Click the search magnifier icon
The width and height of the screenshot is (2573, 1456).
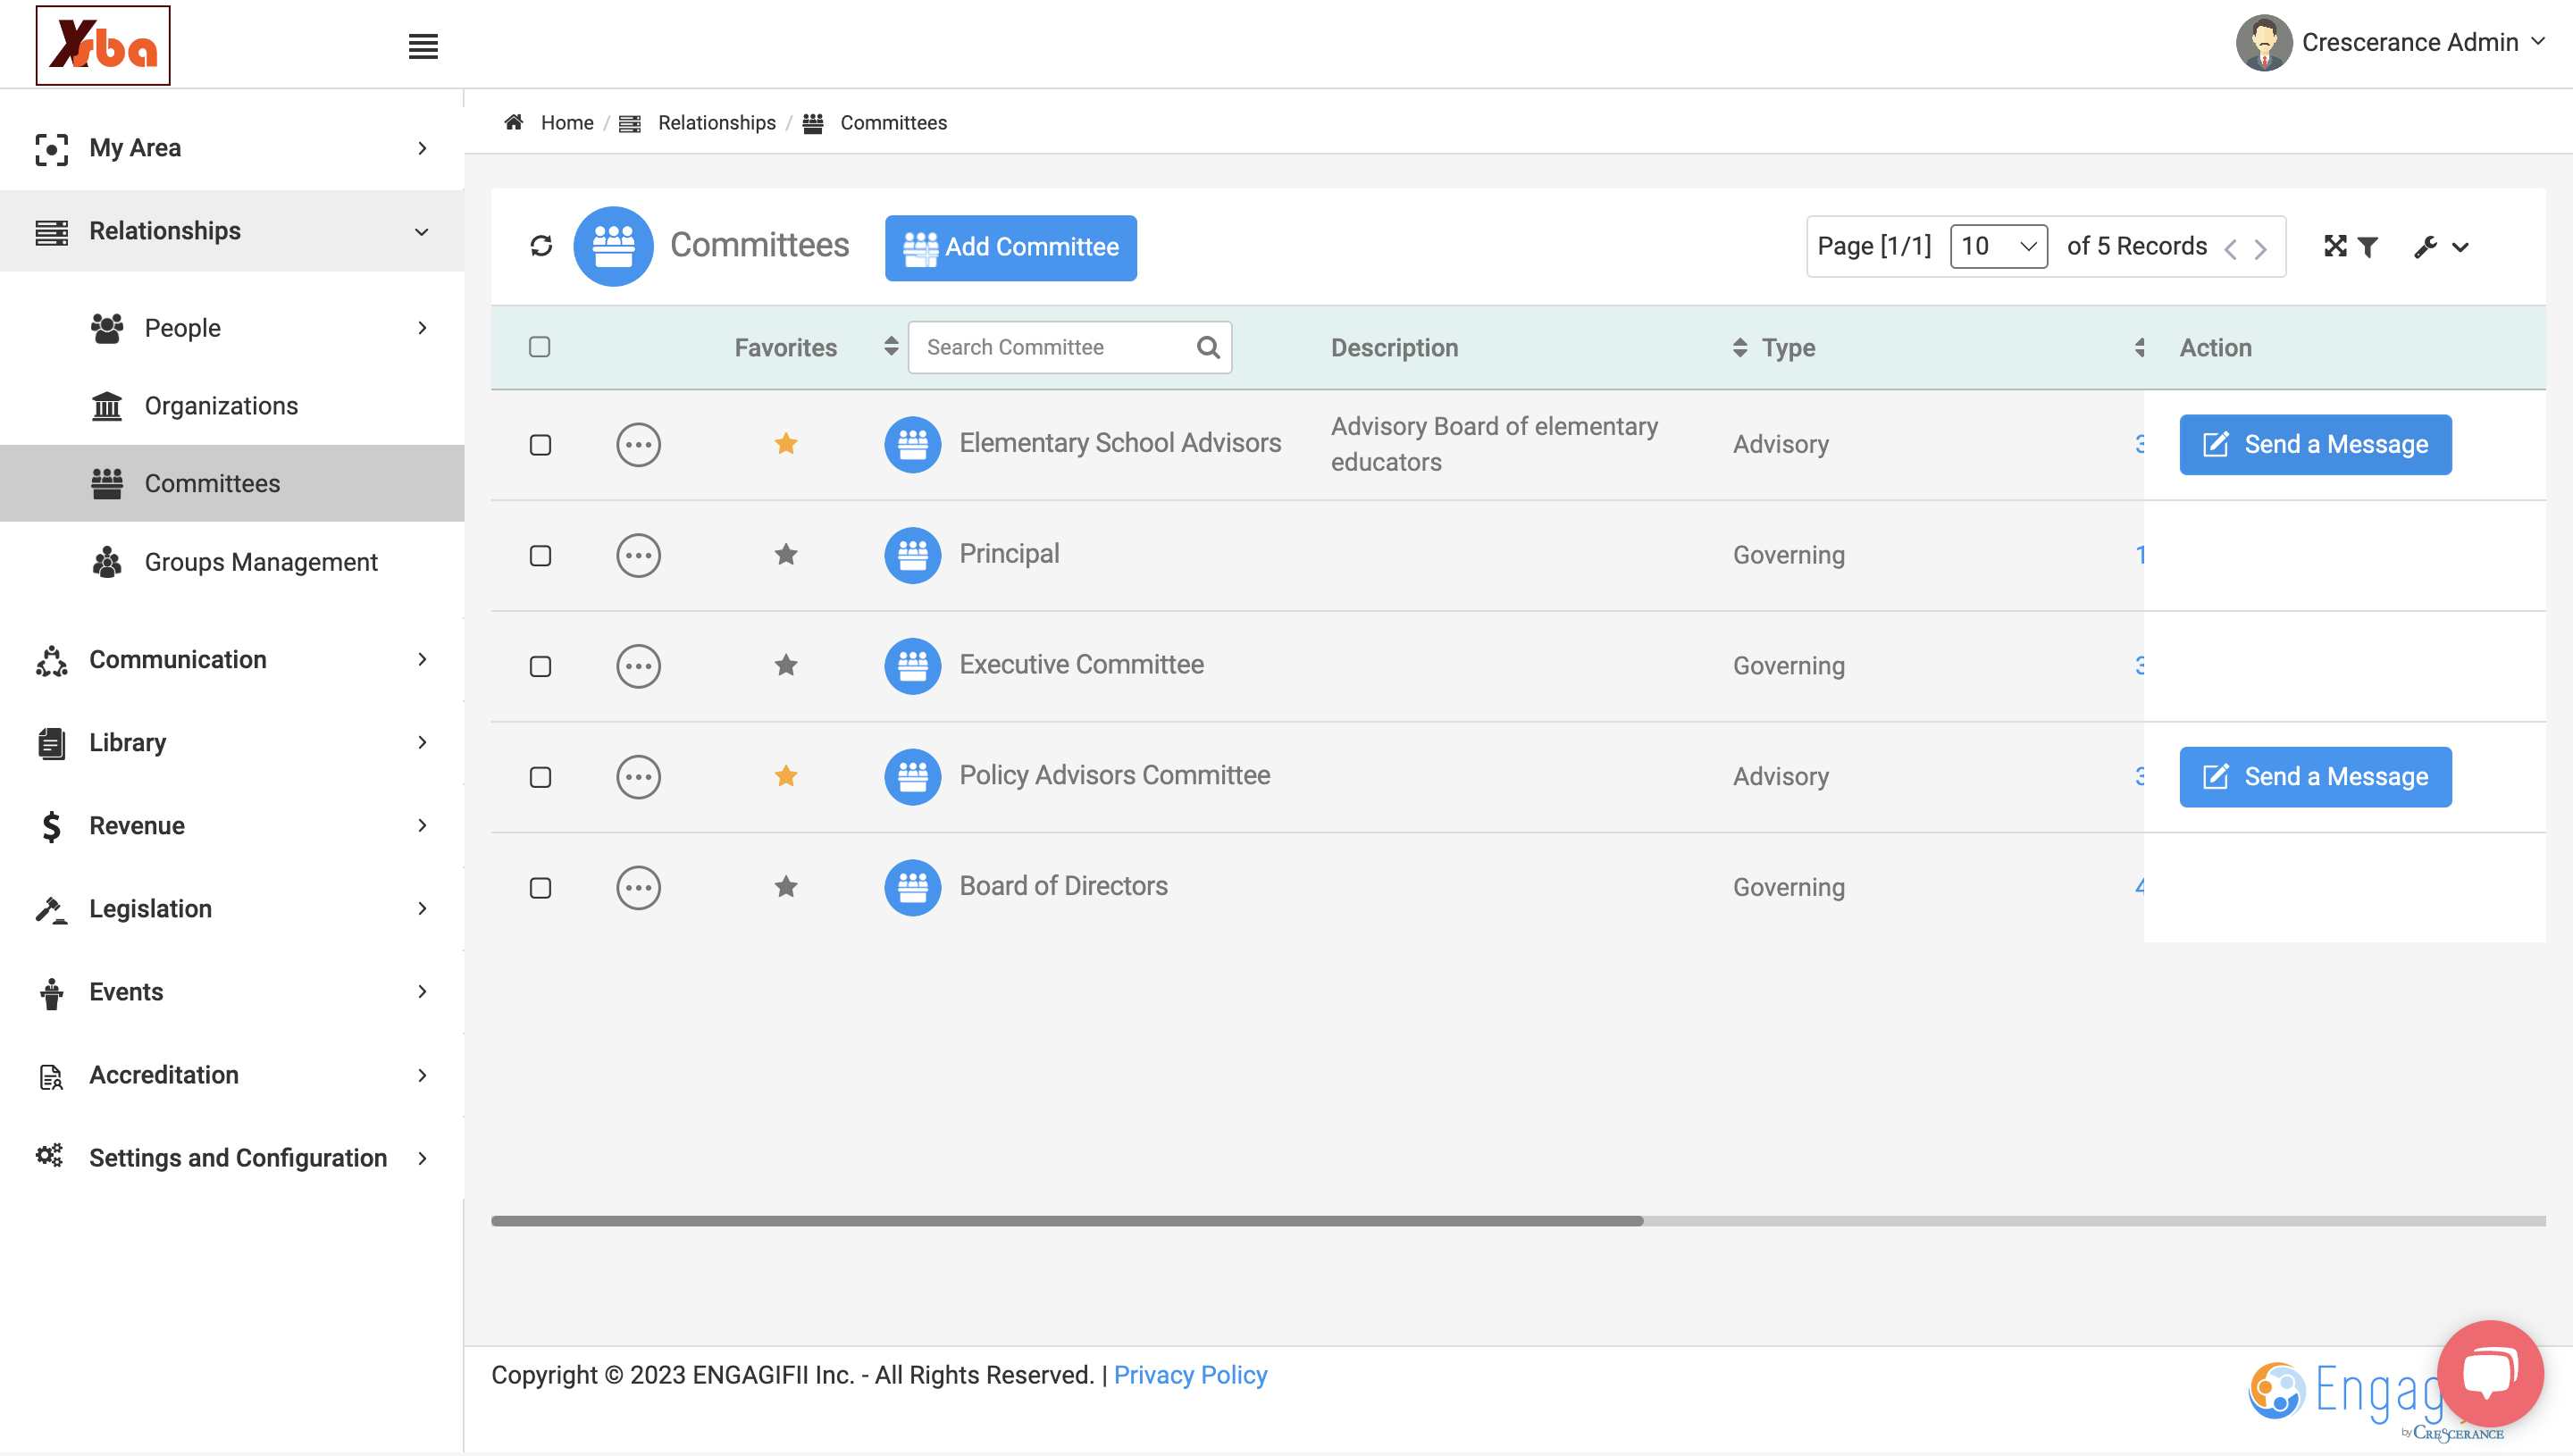1208,347
